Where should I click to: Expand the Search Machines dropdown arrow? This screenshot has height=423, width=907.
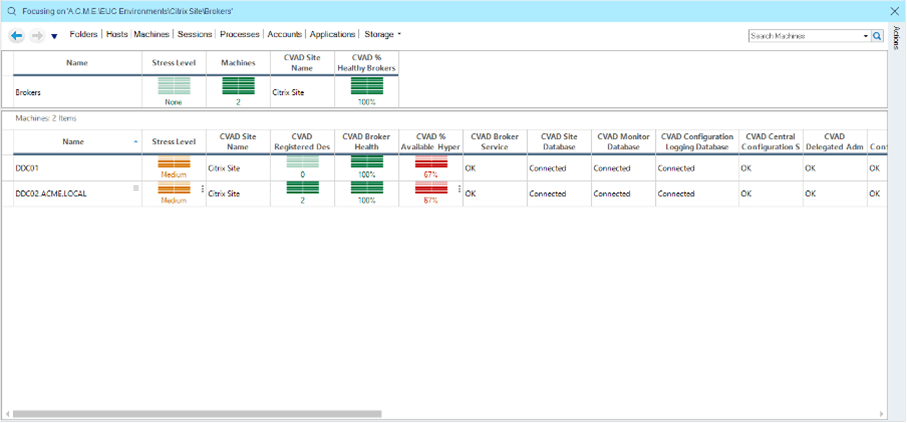pyautogui.click(x=866, y=36)
